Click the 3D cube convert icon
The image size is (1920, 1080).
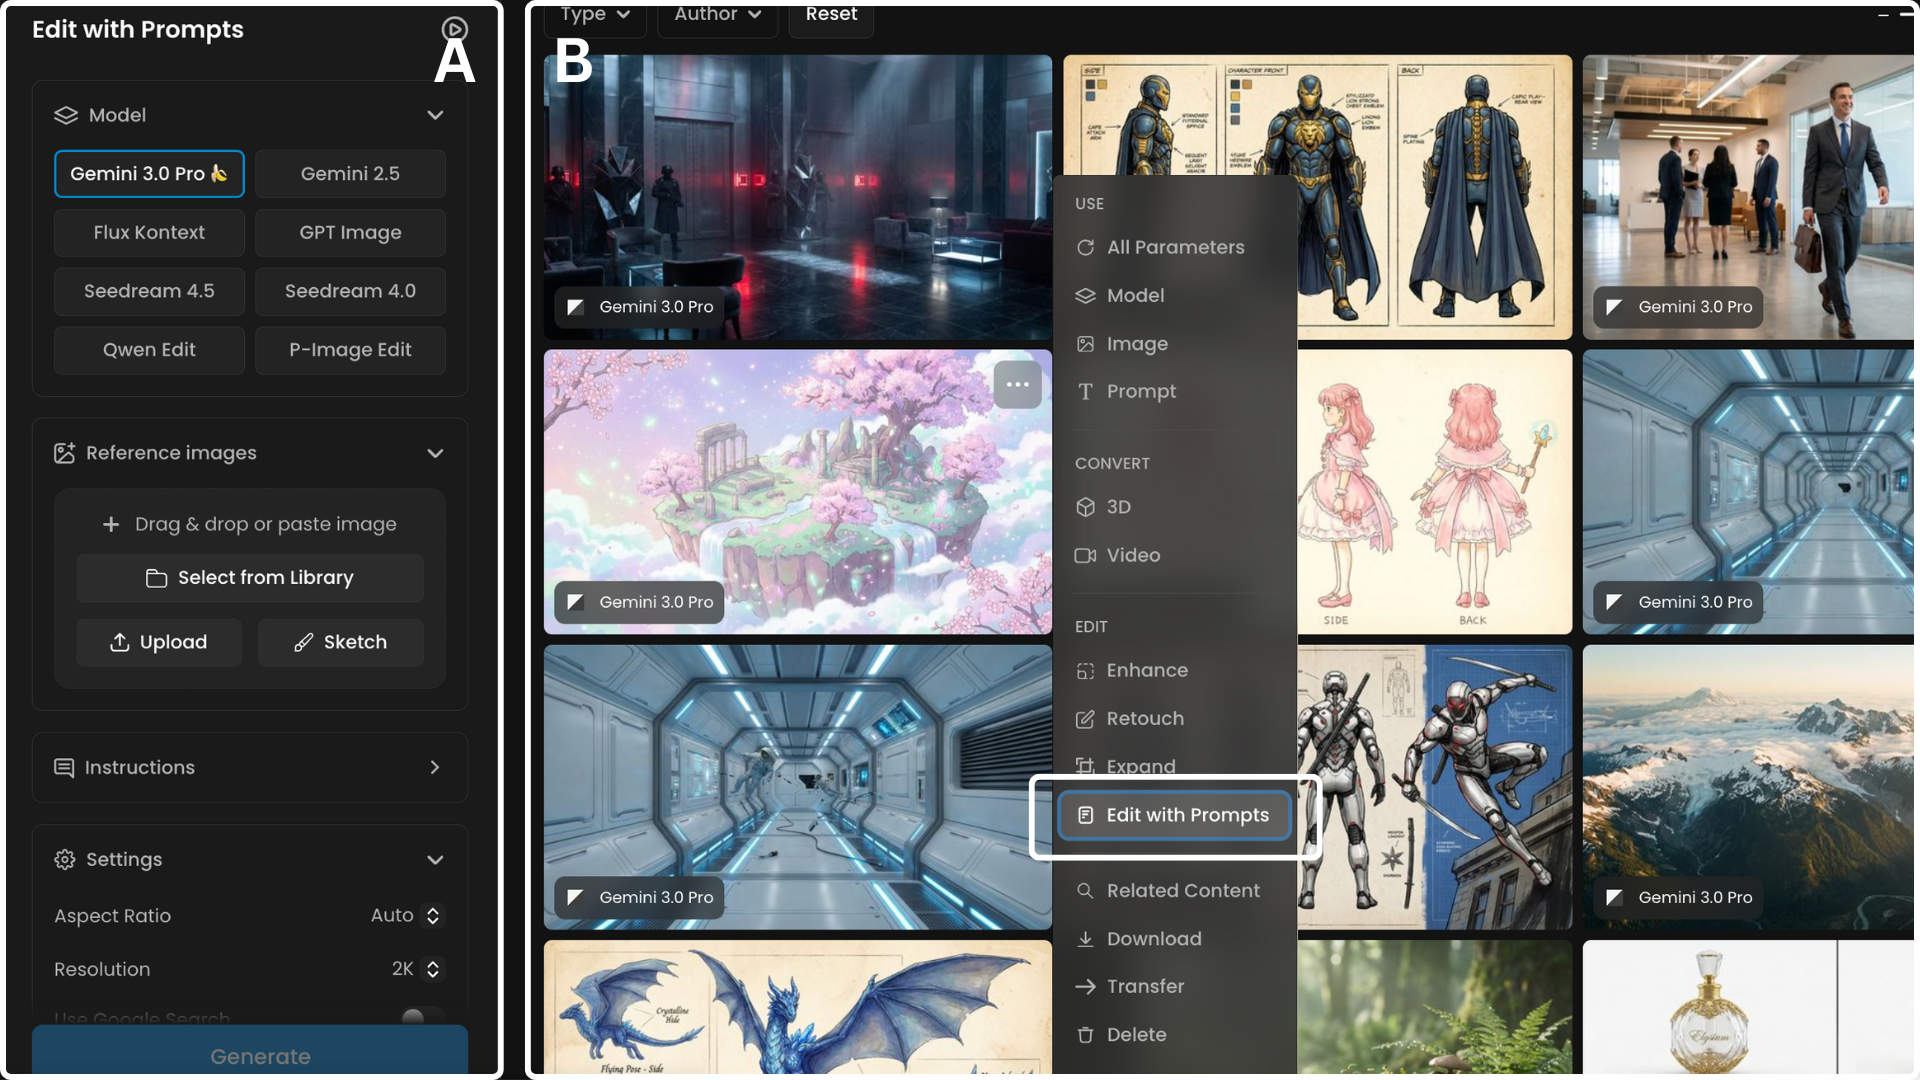(x=1085, y=507)
